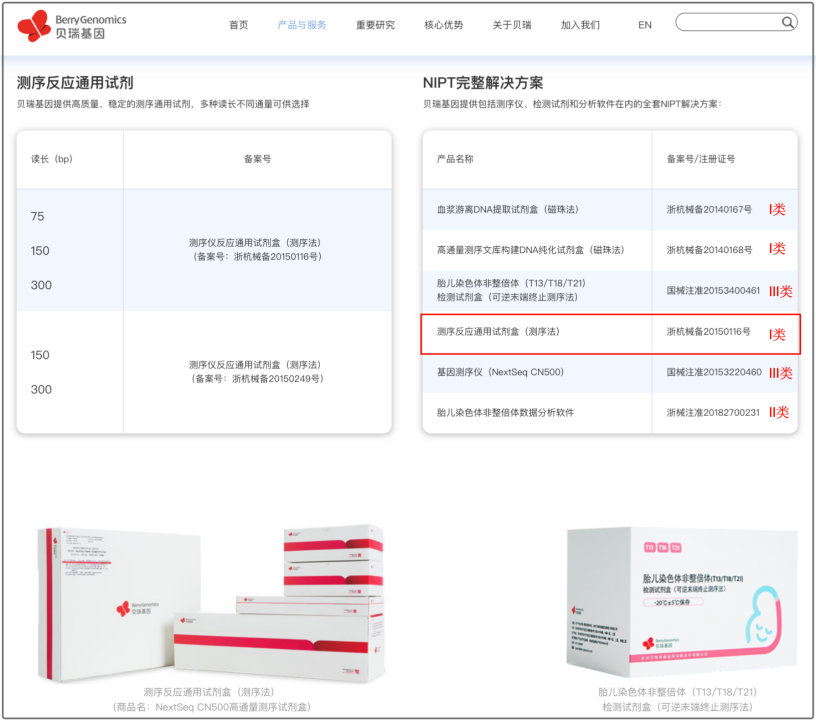Open the 首页 menu item
Viewport: 816px width, 720px height.
point(238,25)
